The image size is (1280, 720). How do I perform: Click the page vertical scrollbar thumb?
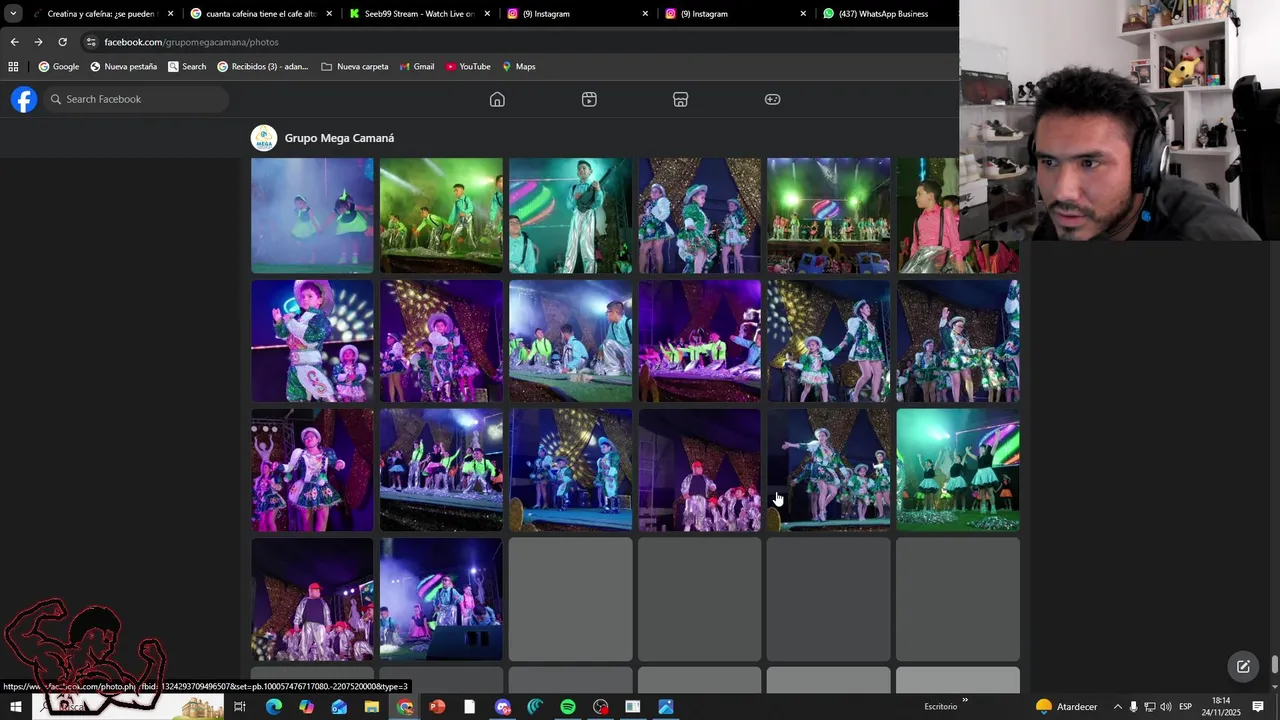click(1275, 665)
